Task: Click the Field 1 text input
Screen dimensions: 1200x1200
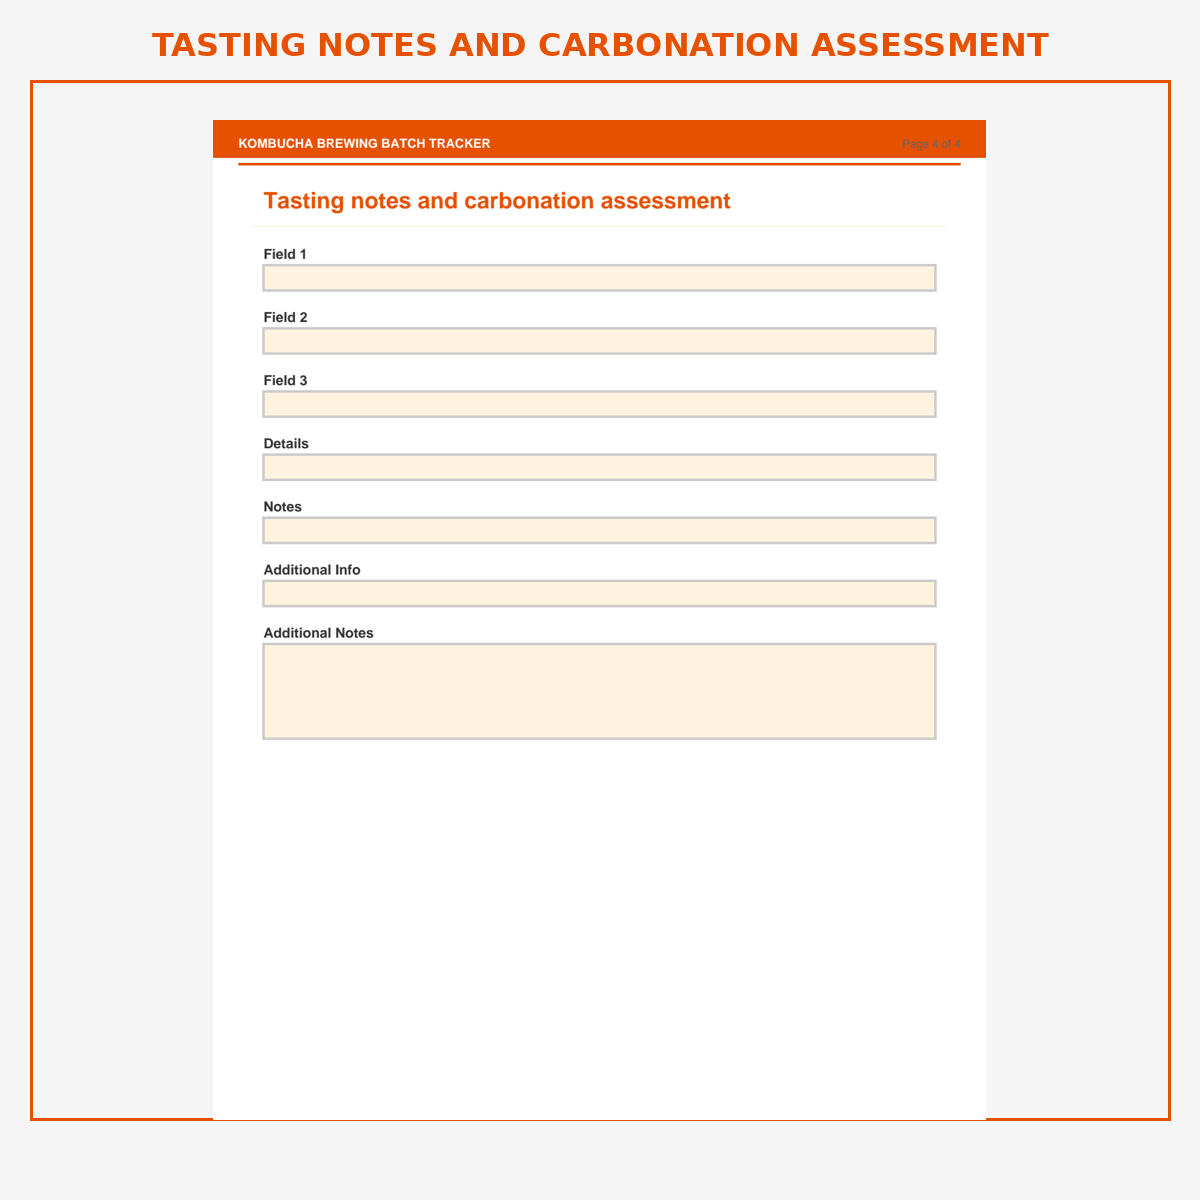Action: tap(599, 278)
